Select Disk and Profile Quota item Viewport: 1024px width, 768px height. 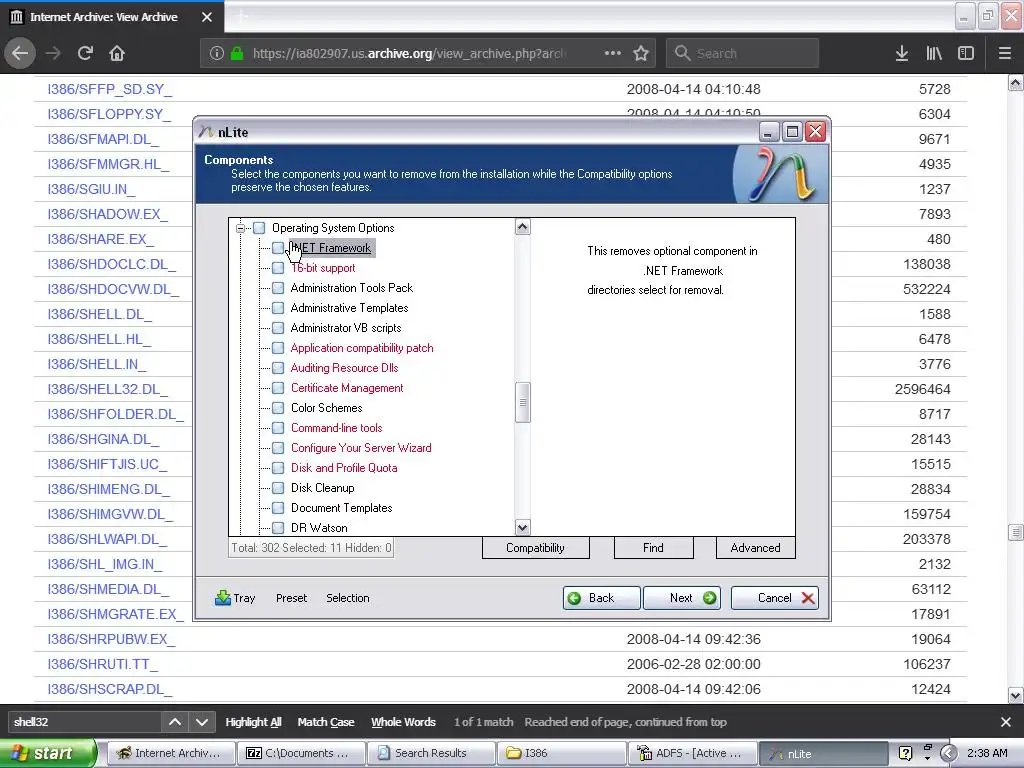pos(344,468)
